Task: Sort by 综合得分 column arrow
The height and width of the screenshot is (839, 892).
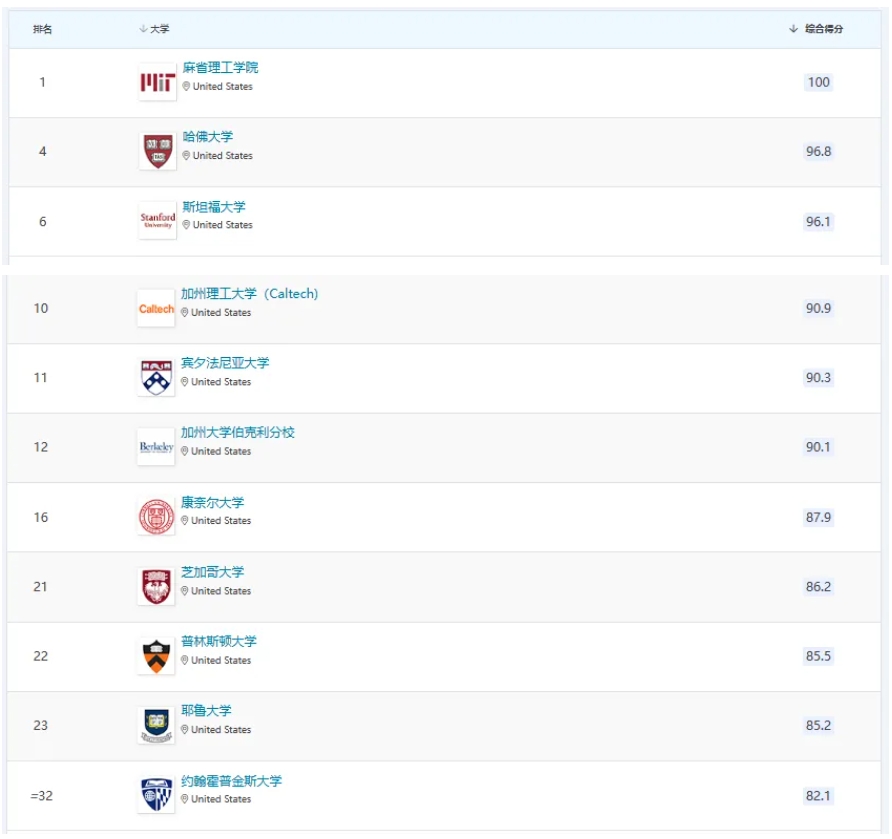Action: [x=794, y=28]
